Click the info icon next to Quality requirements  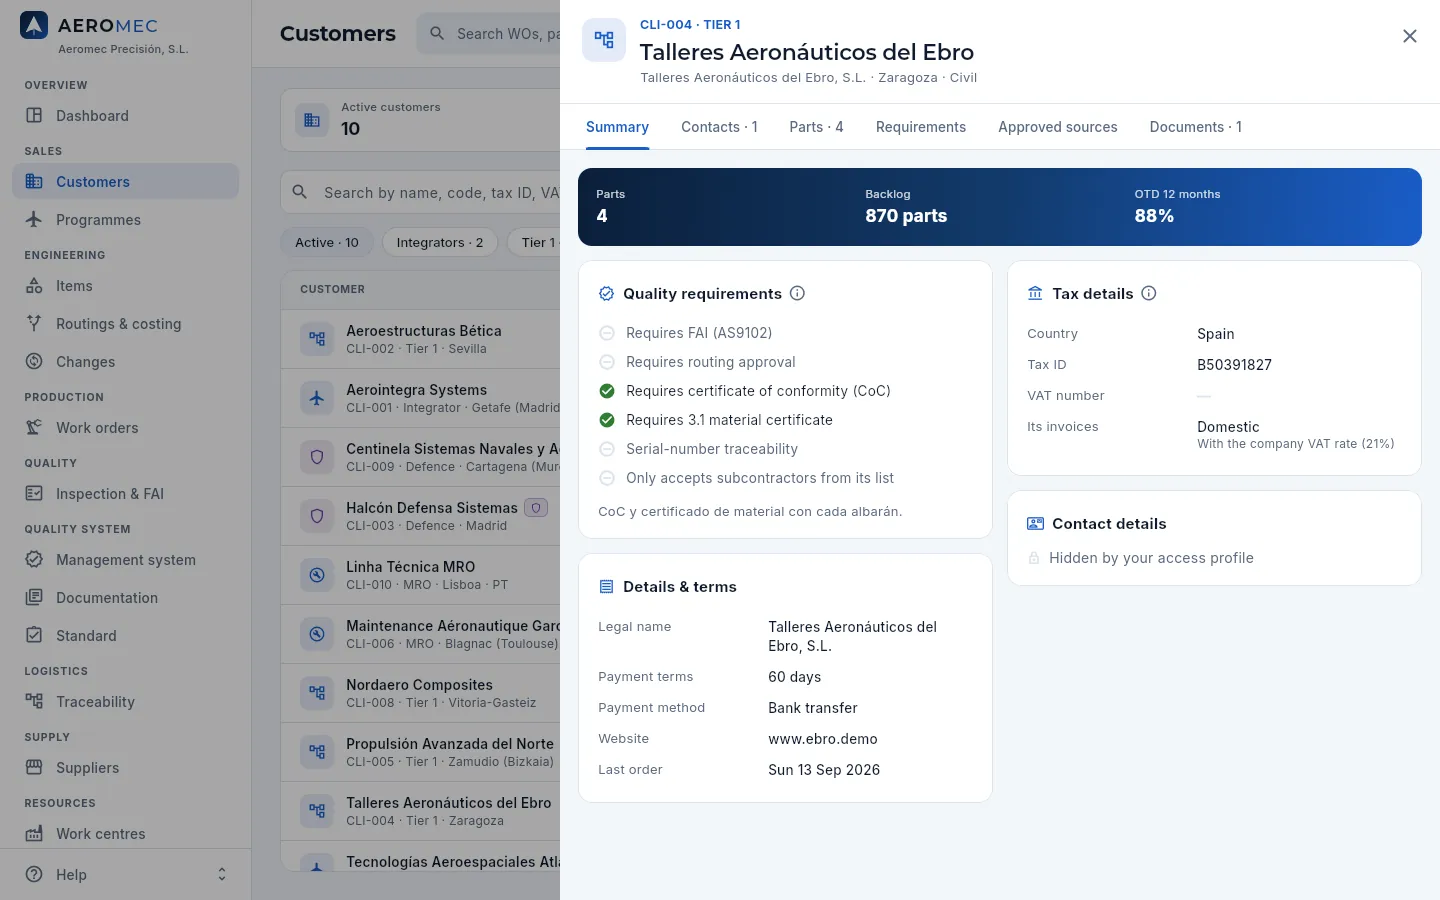[797, 293]
